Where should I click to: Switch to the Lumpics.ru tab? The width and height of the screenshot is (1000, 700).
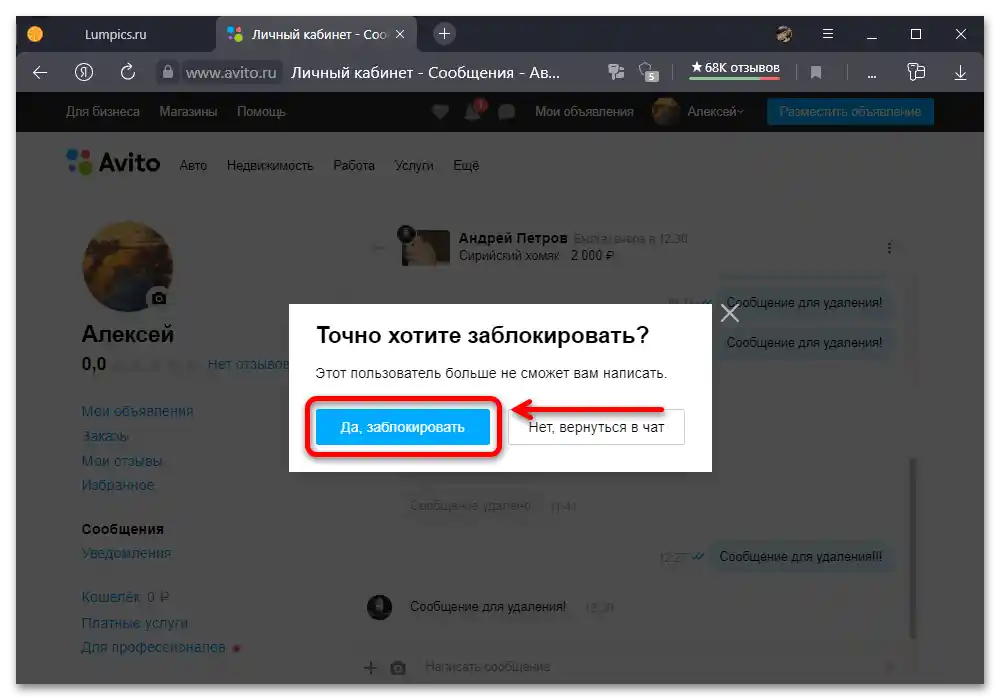pyautogui.click(x=115, y=34)
